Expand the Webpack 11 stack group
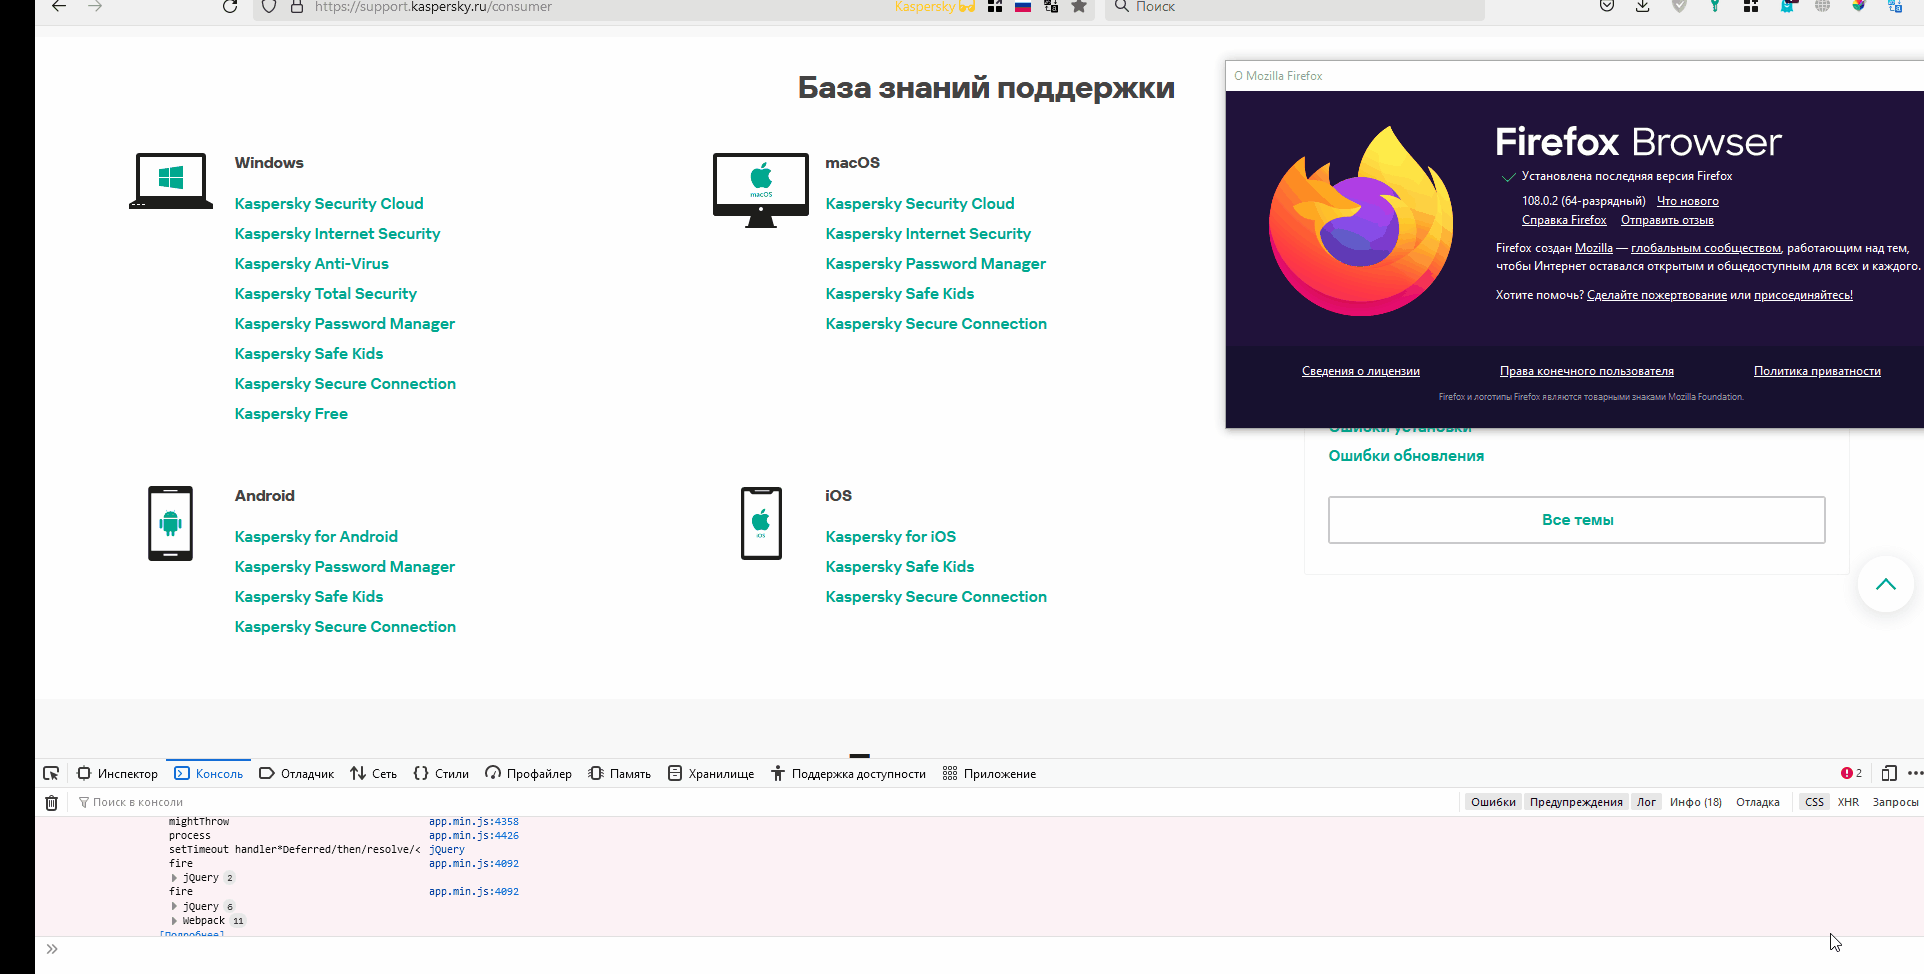Image resolution: width=1924 pixels, height=974 pixels. click(174, 921)
